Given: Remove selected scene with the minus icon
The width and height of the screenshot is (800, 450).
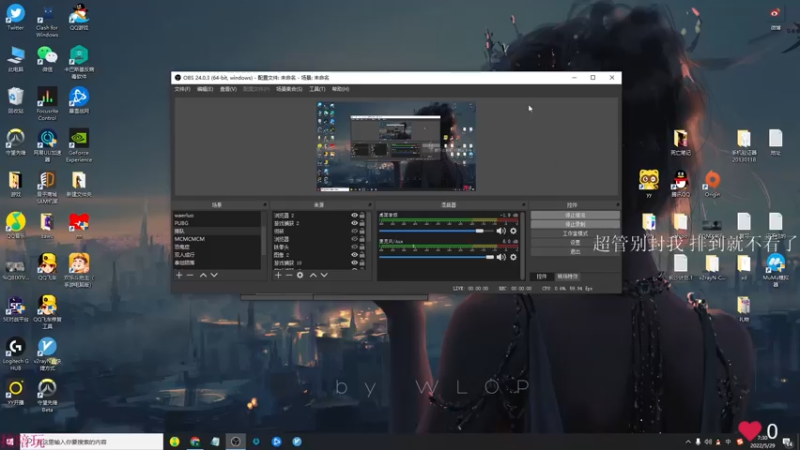Looking at the screenshot, I should [x=190, y=275].
